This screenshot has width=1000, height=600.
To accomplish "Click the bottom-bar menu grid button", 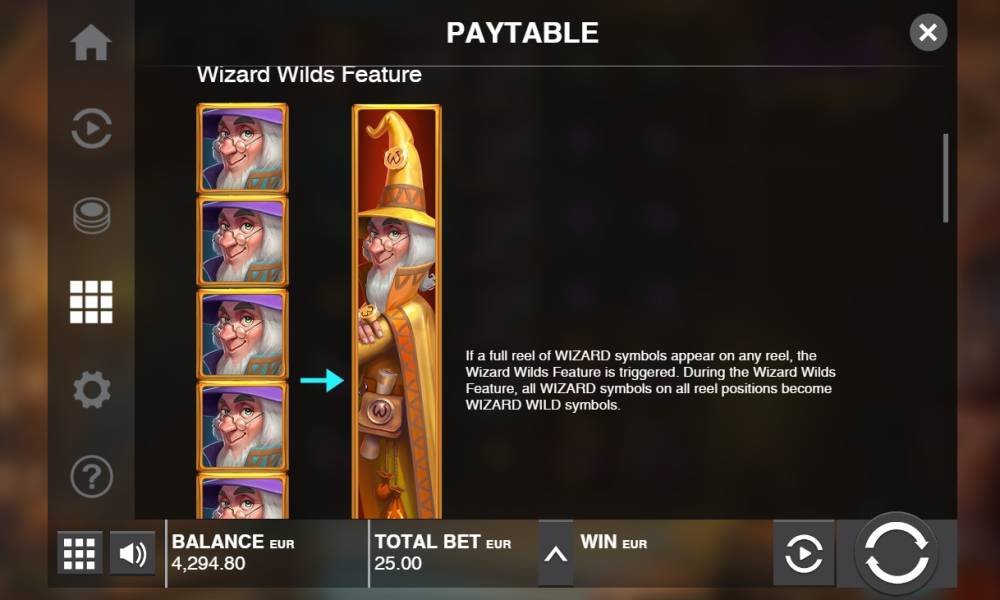I will [80, 553].
